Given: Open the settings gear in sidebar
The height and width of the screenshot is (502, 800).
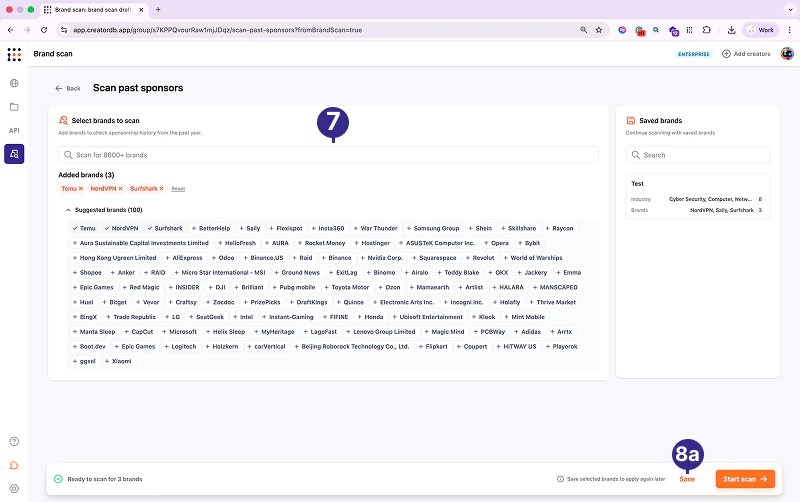Looking at the screenshot, I should (14, 488).
